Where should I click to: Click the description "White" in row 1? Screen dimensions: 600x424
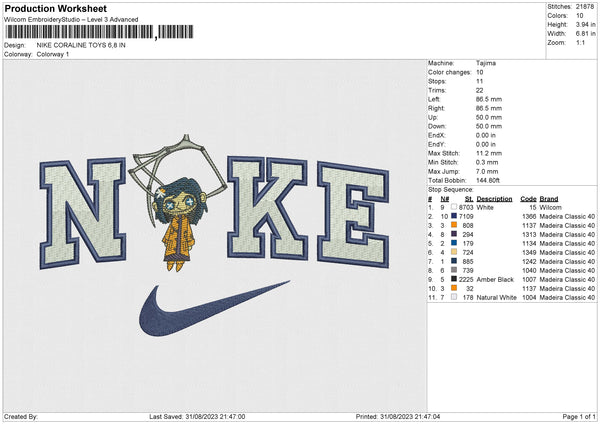tap(485, 207)
